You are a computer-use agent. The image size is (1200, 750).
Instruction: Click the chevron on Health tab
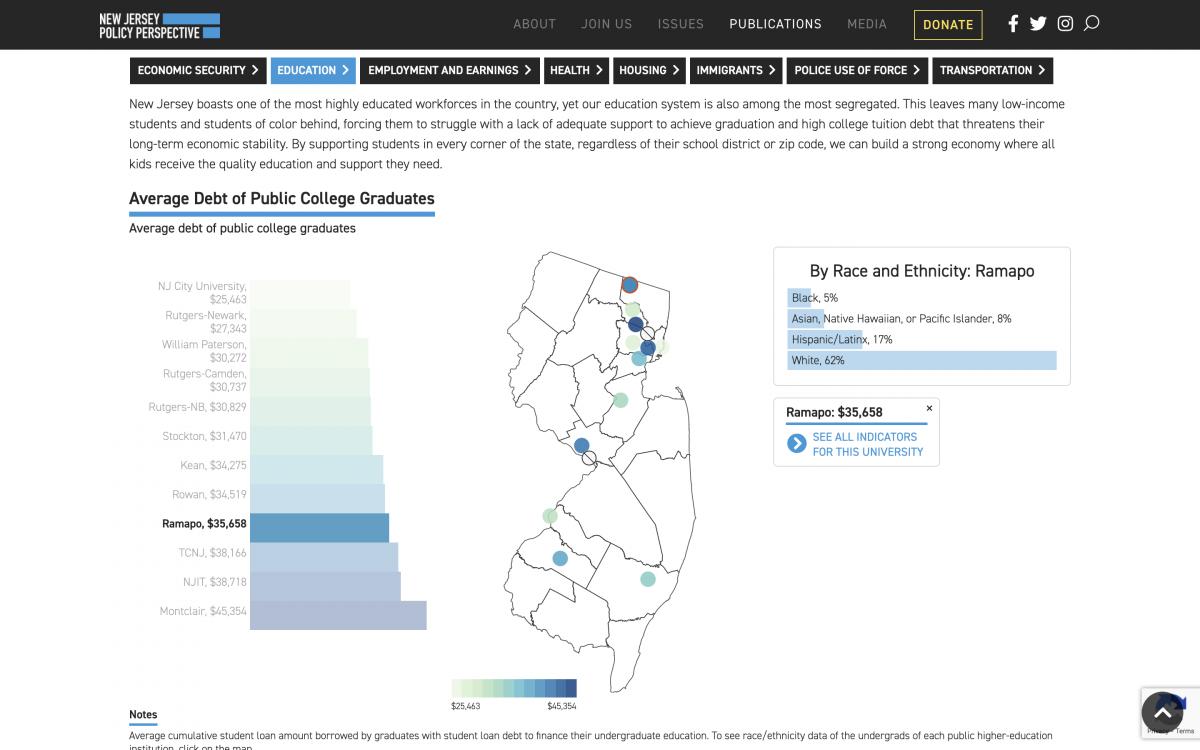pyautogui.click(x=599, y=70)
